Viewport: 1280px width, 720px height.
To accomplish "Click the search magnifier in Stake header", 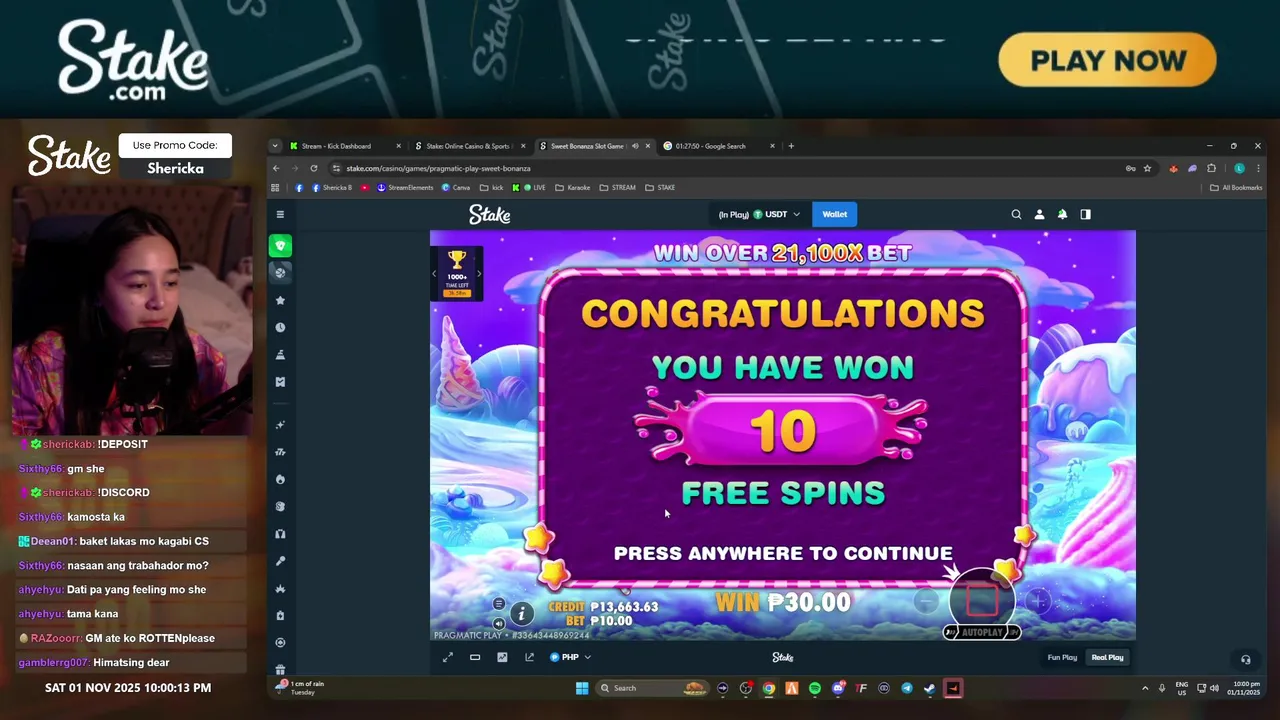I will 1016,214.
